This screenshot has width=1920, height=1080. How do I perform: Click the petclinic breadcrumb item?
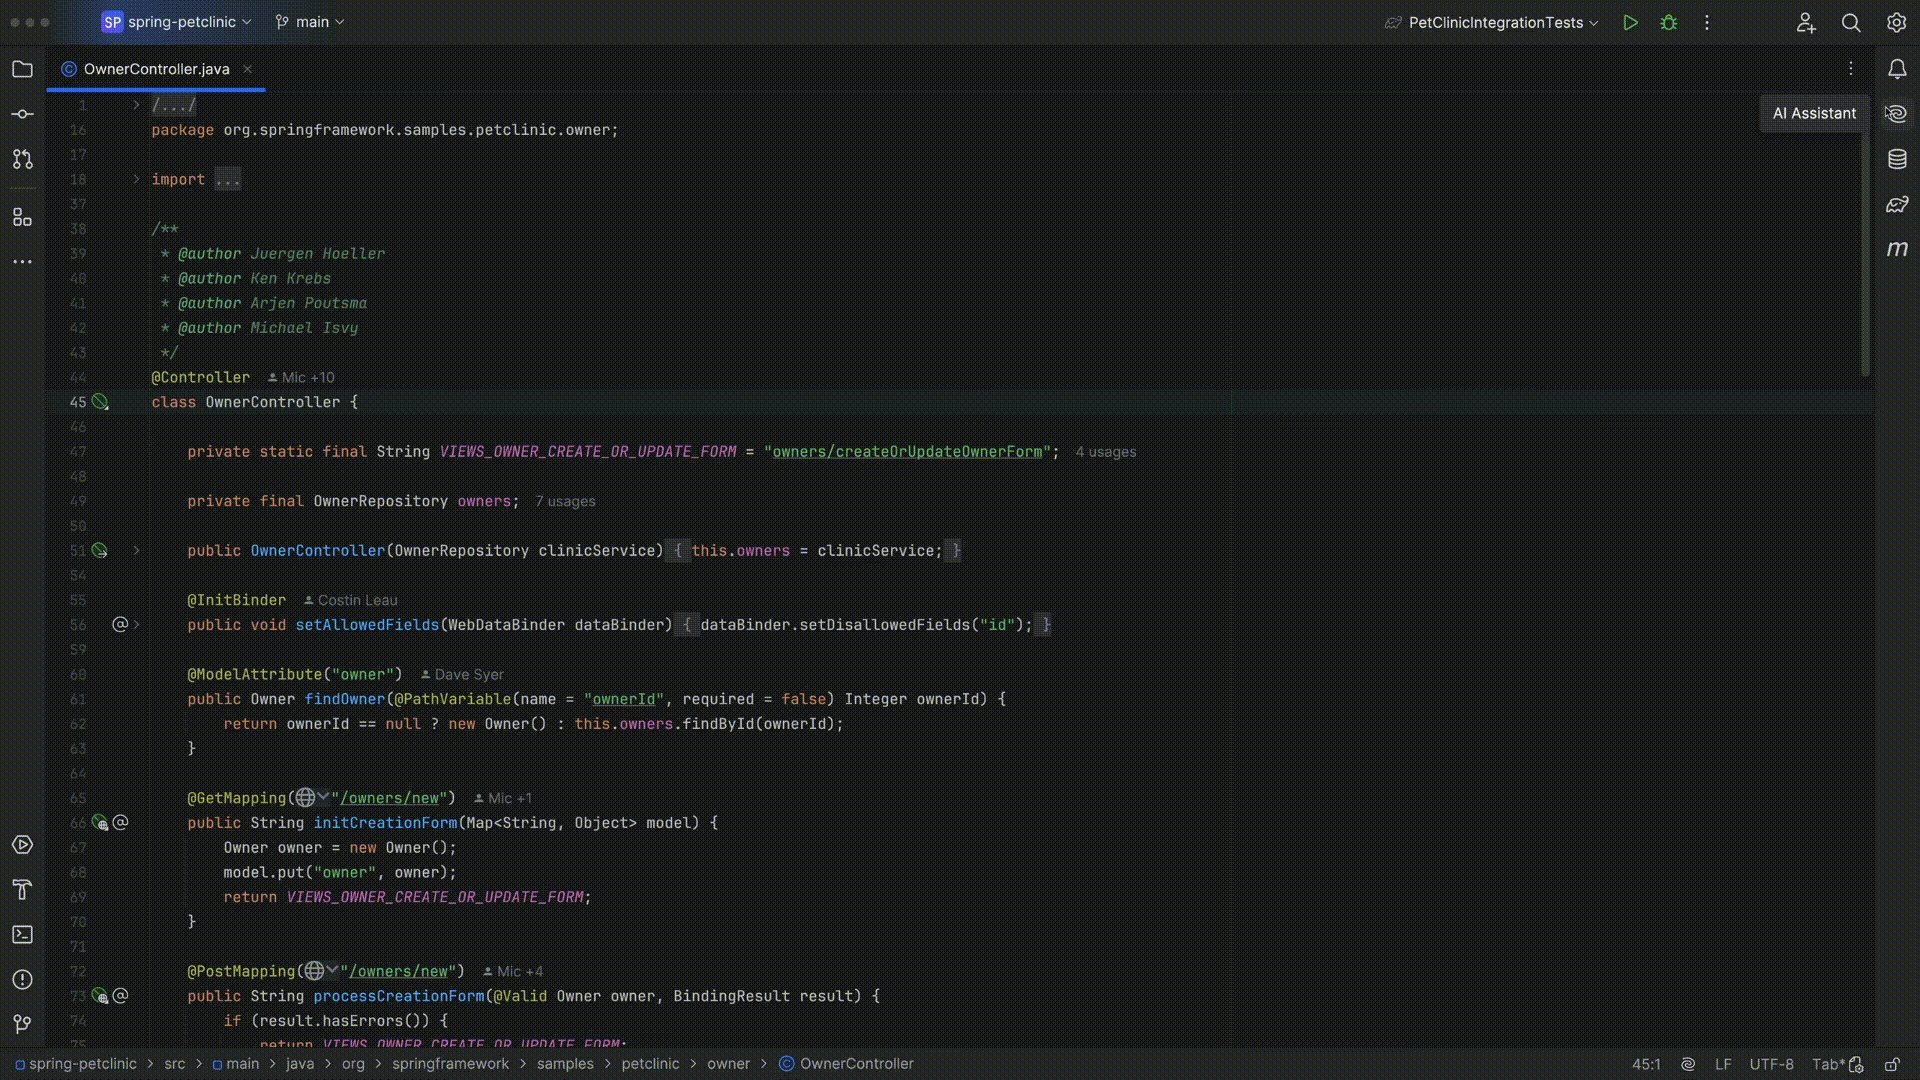tap(650, 1064)
